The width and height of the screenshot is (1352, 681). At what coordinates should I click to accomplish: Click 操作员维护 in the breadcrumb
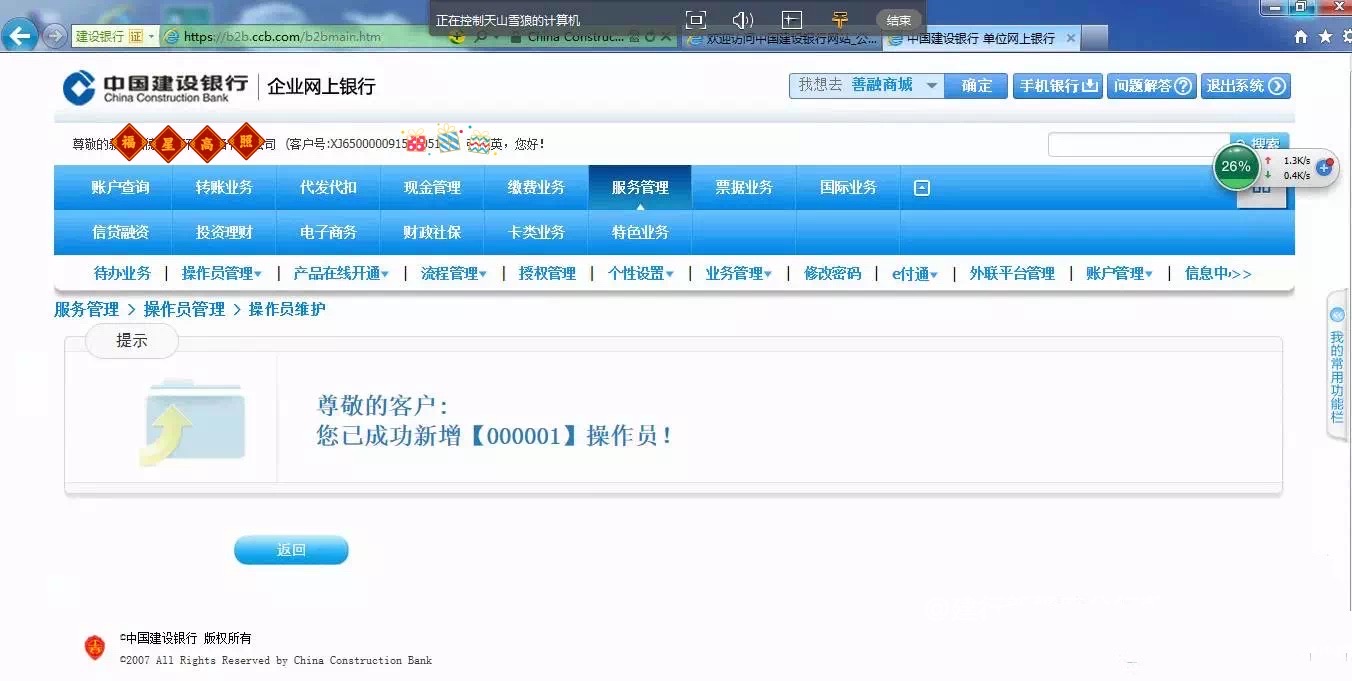coord(287,309)
